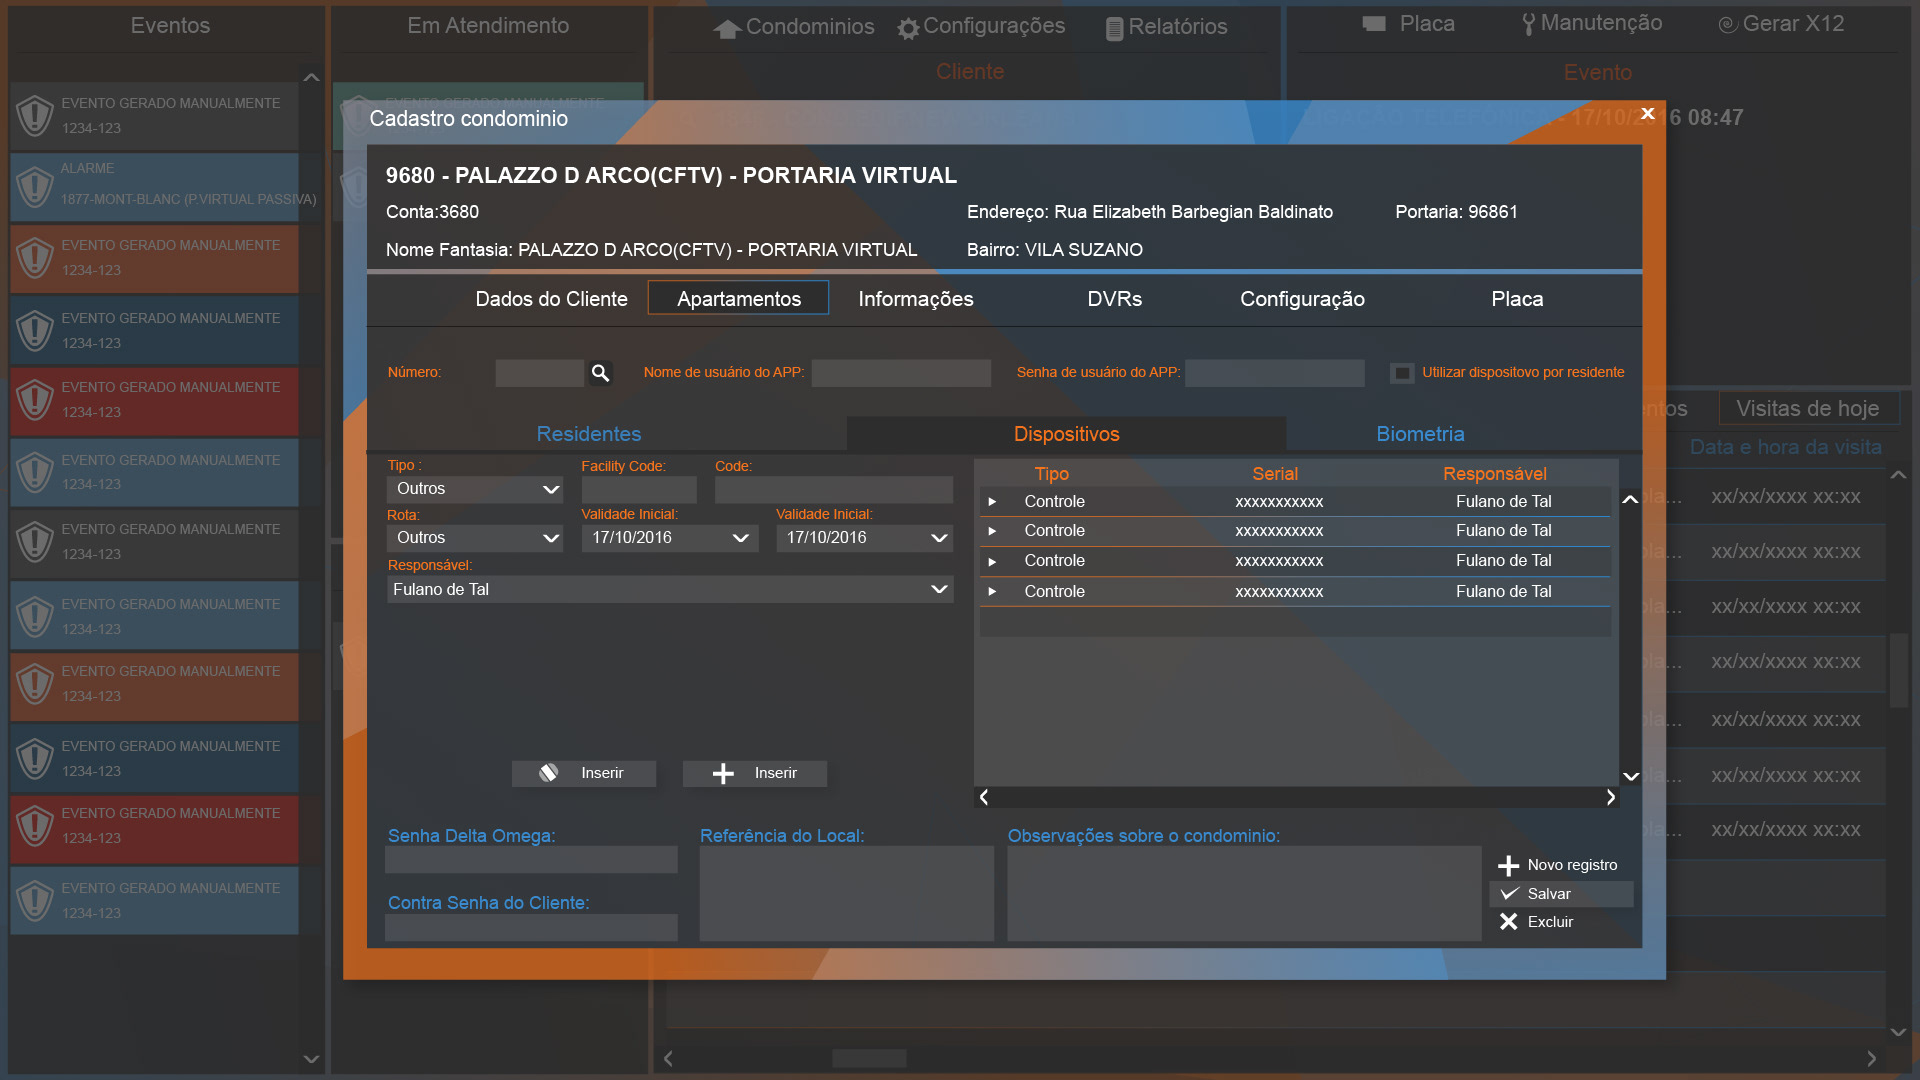Click the Gerar X12 icon
This screenshot has height=1080, width=1920.
pyautogui.click(x=1727, y=24)
